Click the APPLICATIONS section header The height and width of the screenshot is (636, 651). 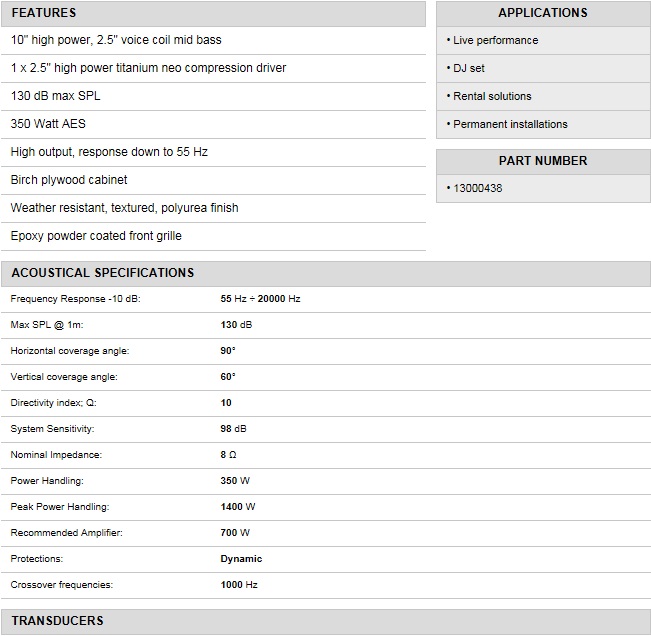coord(542,13)
